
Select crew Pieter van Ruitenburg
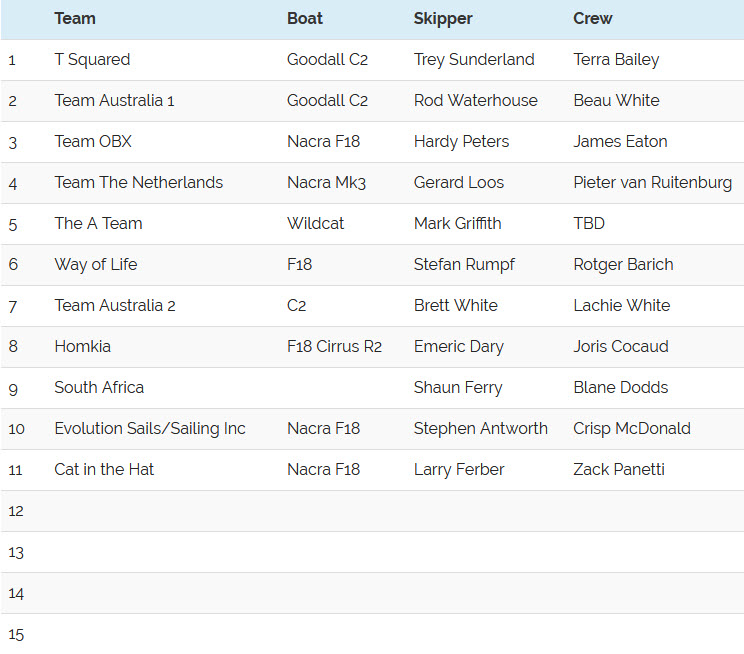[x=652, y=182]
